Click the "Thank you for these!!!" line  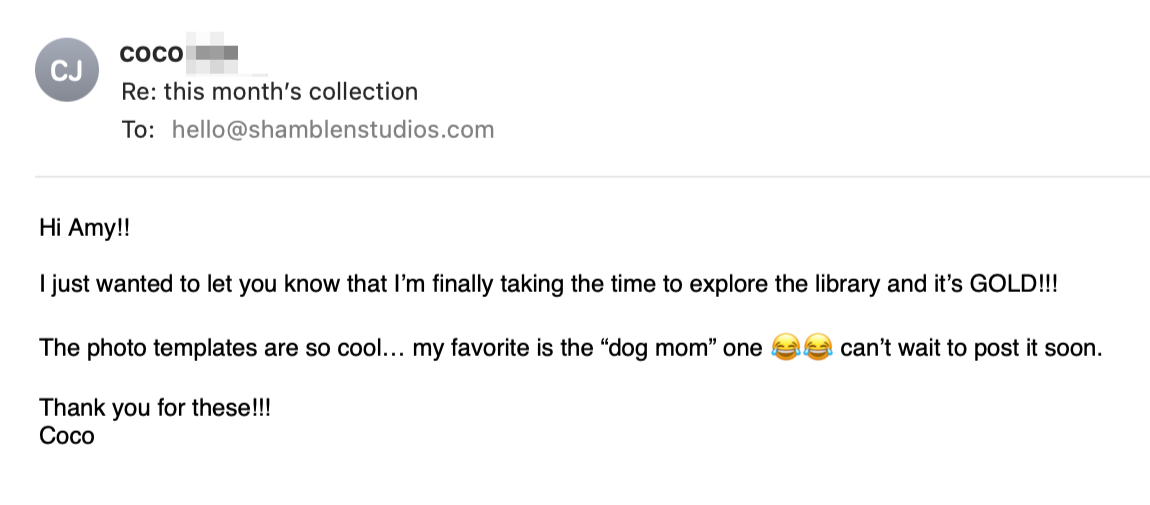(x=155, y=409)
